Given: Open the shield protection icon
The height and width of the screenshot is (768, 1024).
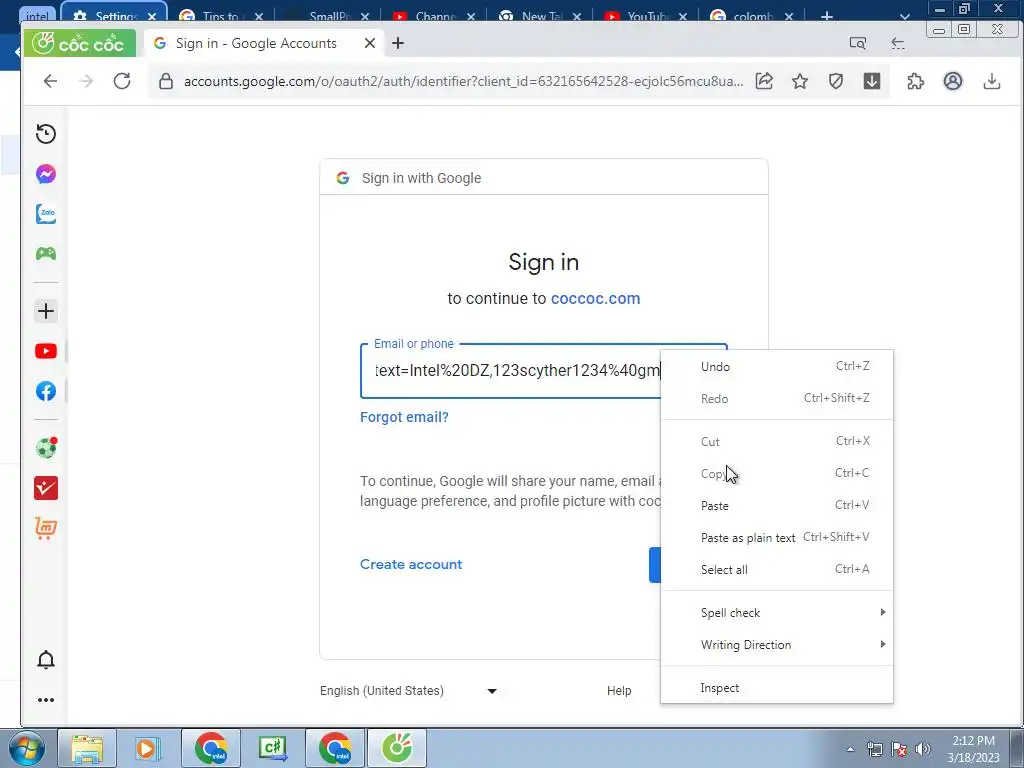Looking at the screenshot, I should [836, 81].
